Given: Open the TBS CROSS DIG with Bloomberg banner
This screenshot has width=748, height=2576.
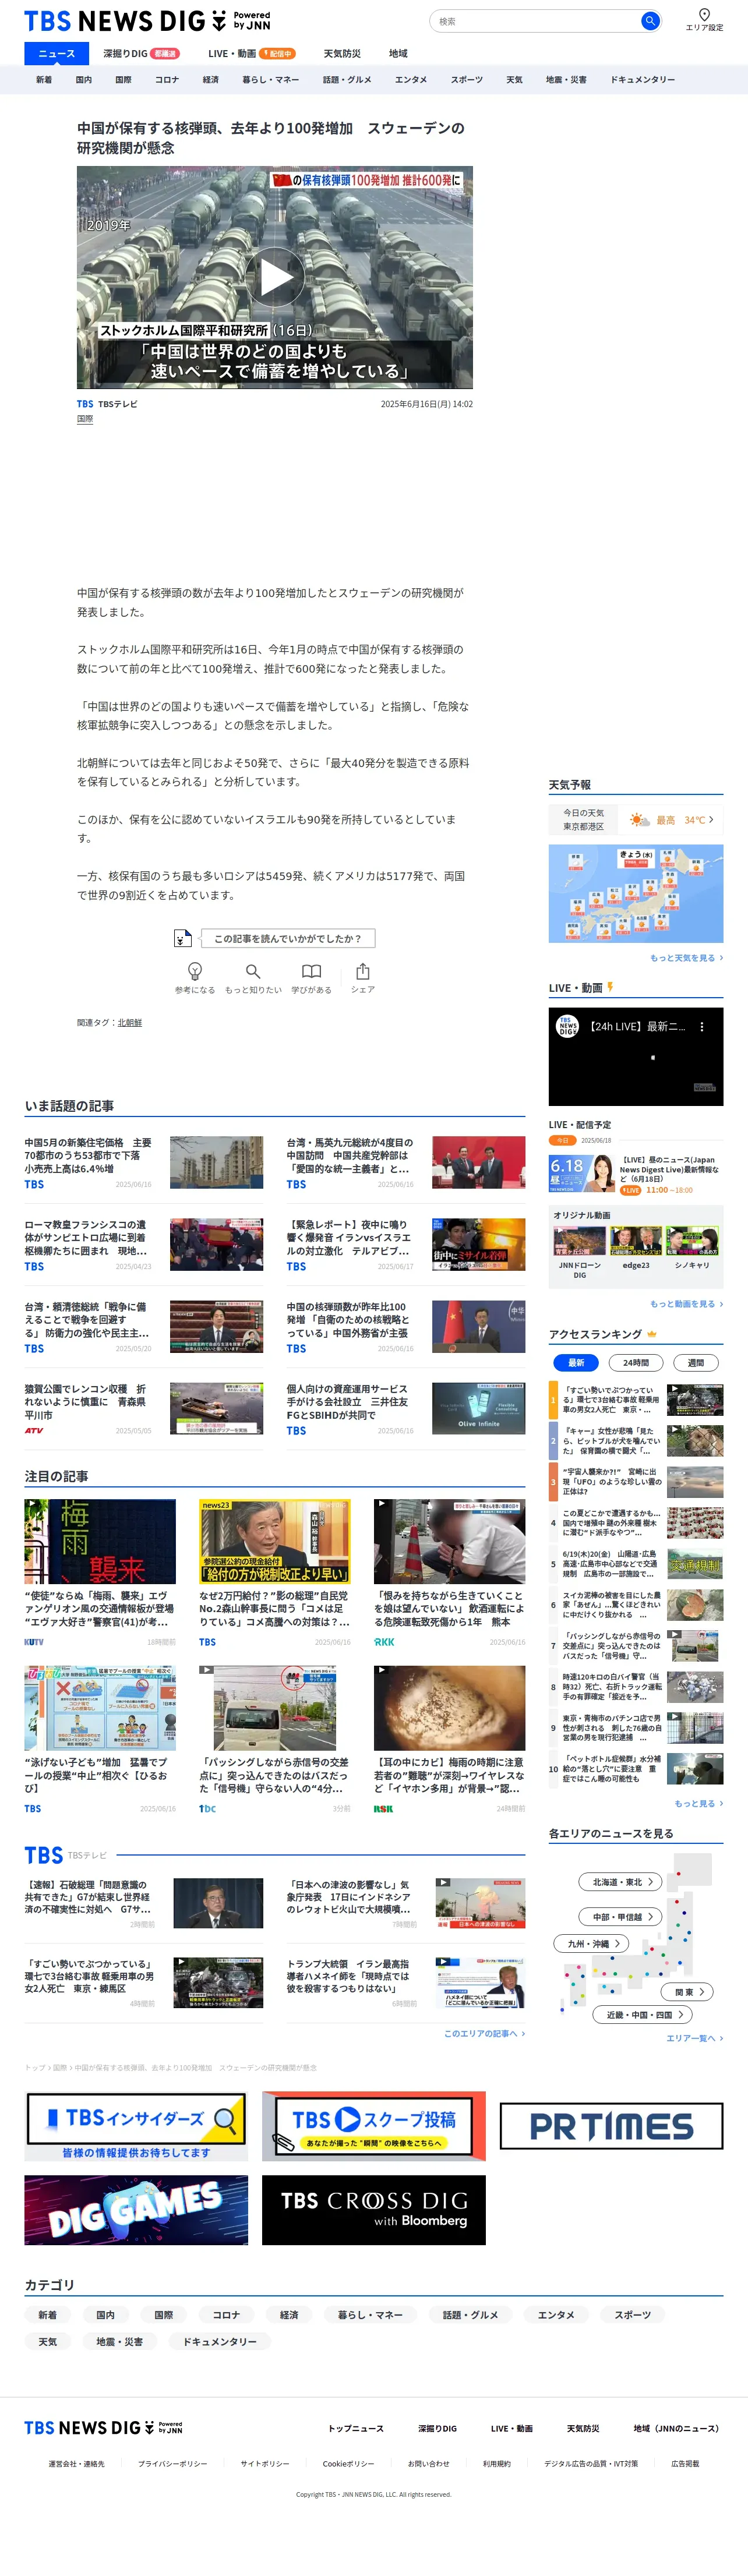Looking at the screenshot, I should click(374, 2209).
